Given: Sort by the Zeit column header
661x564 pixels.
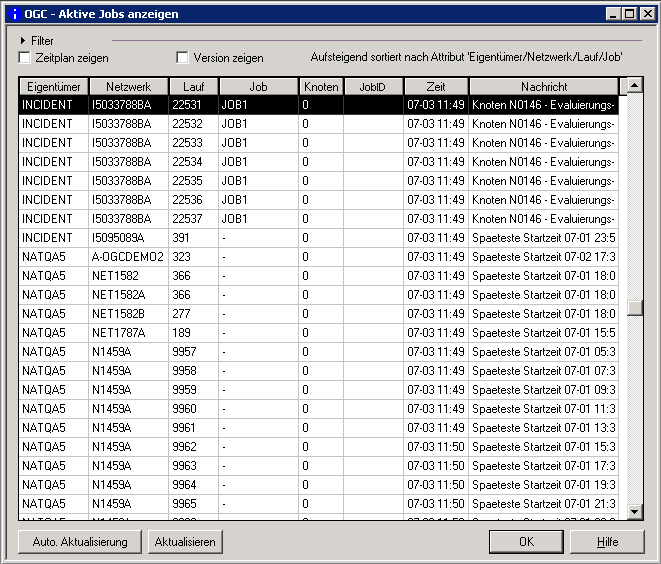Looking at the screenshot, I should click(x=436, y=86).
